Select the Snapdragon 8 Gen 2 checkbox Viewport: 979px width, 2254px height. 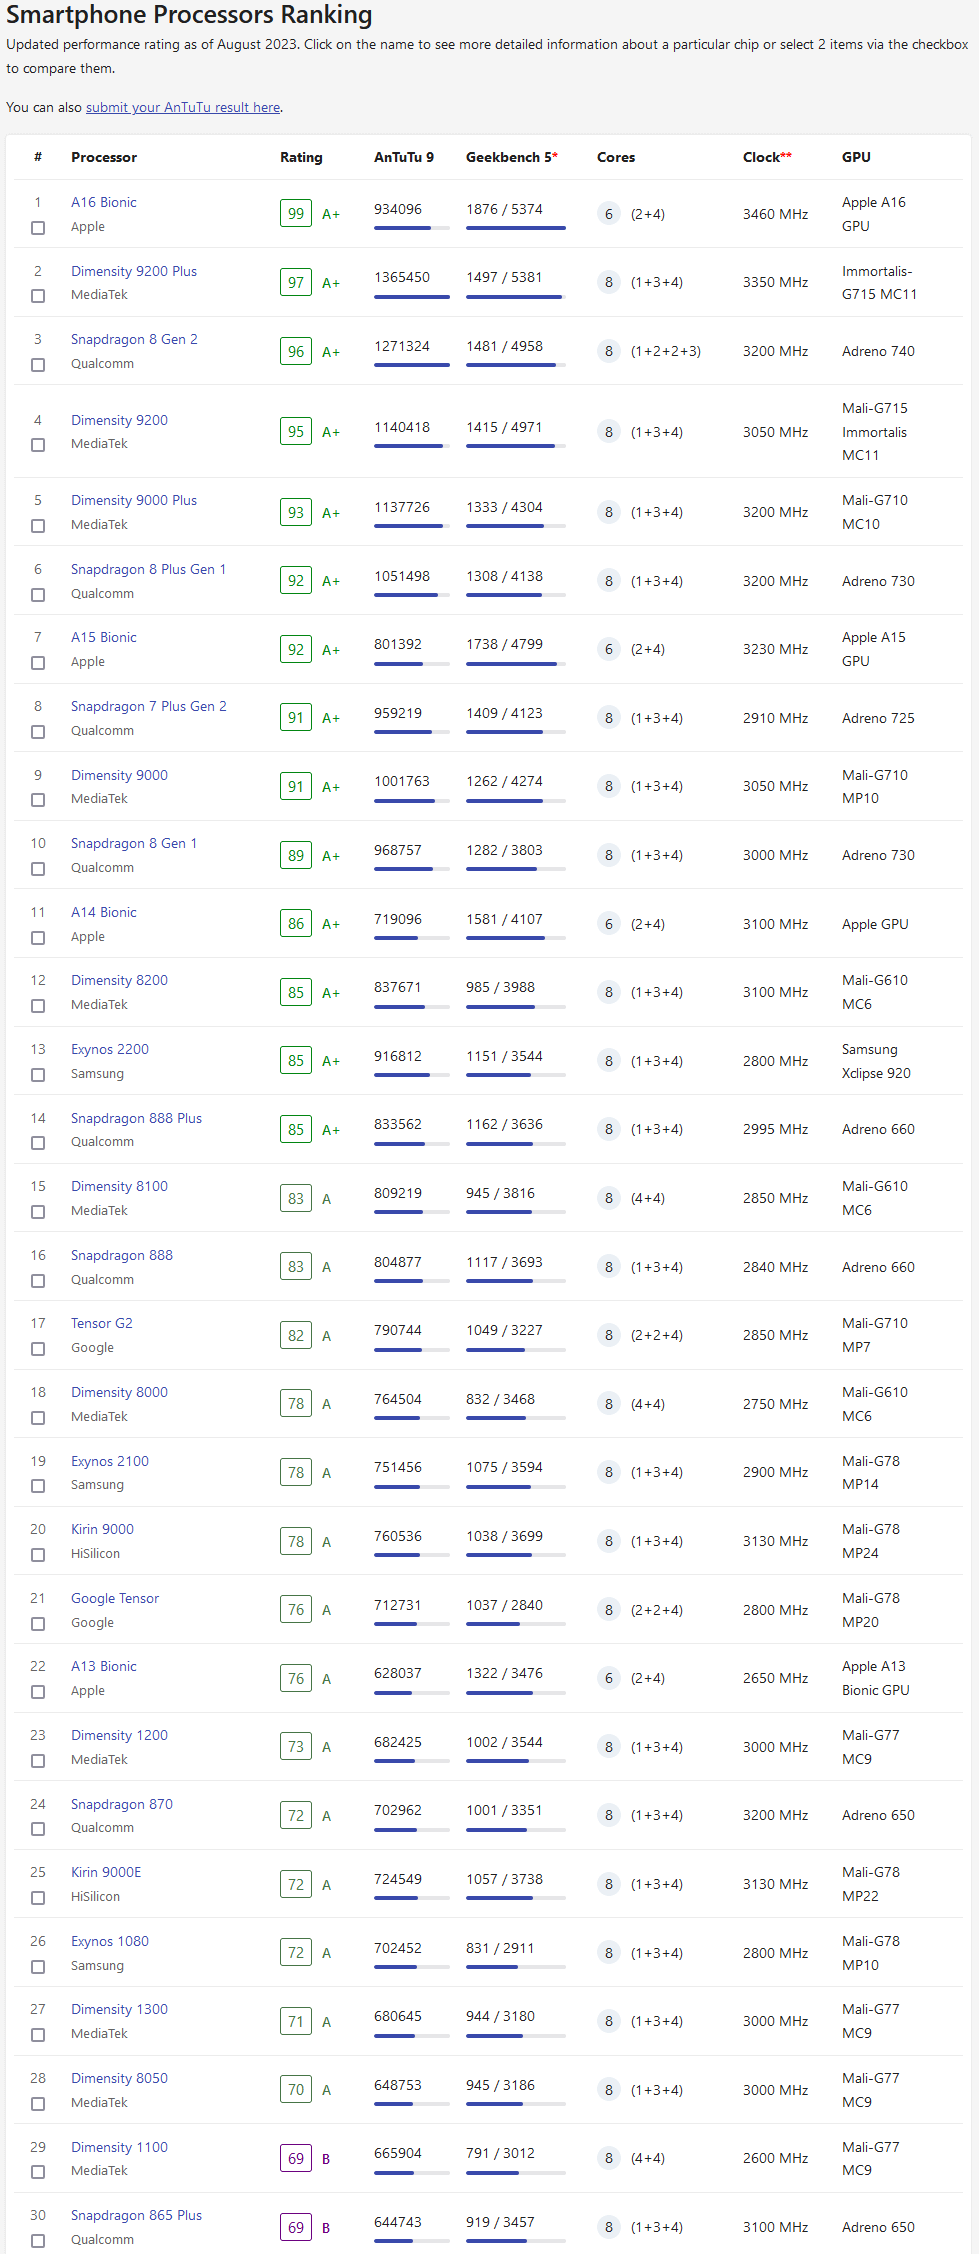(x=38, y=365)
